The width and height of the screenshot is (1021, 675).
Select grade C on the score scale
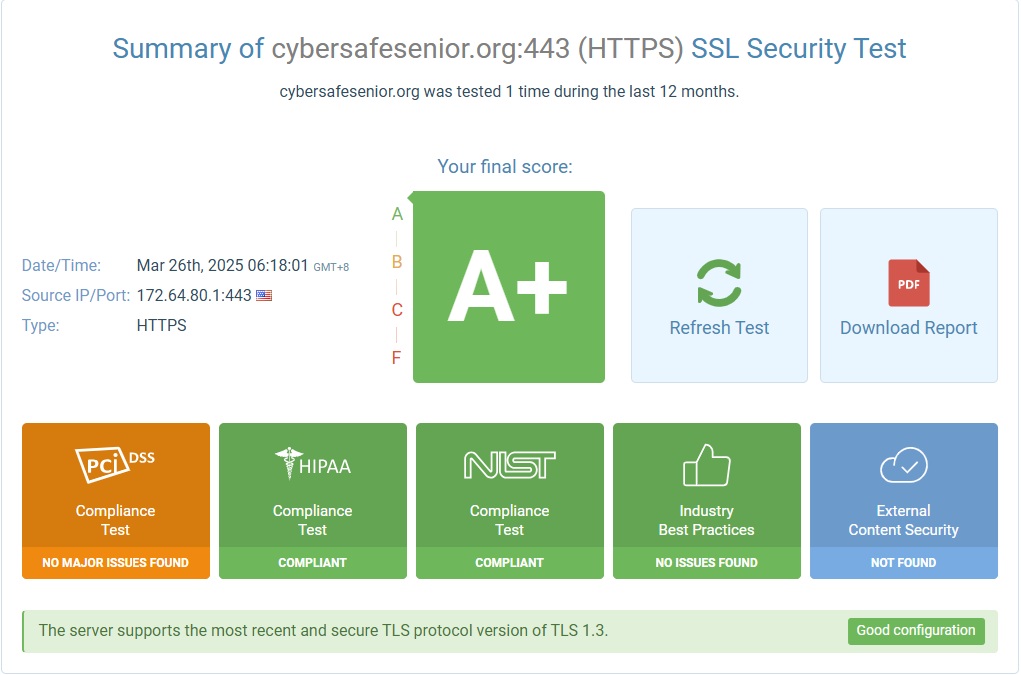click(397, 310)
